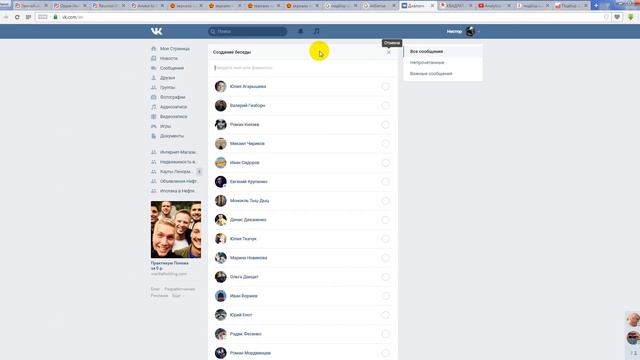
Task: Click the VK header search field
Action: [x=248, y=31]
